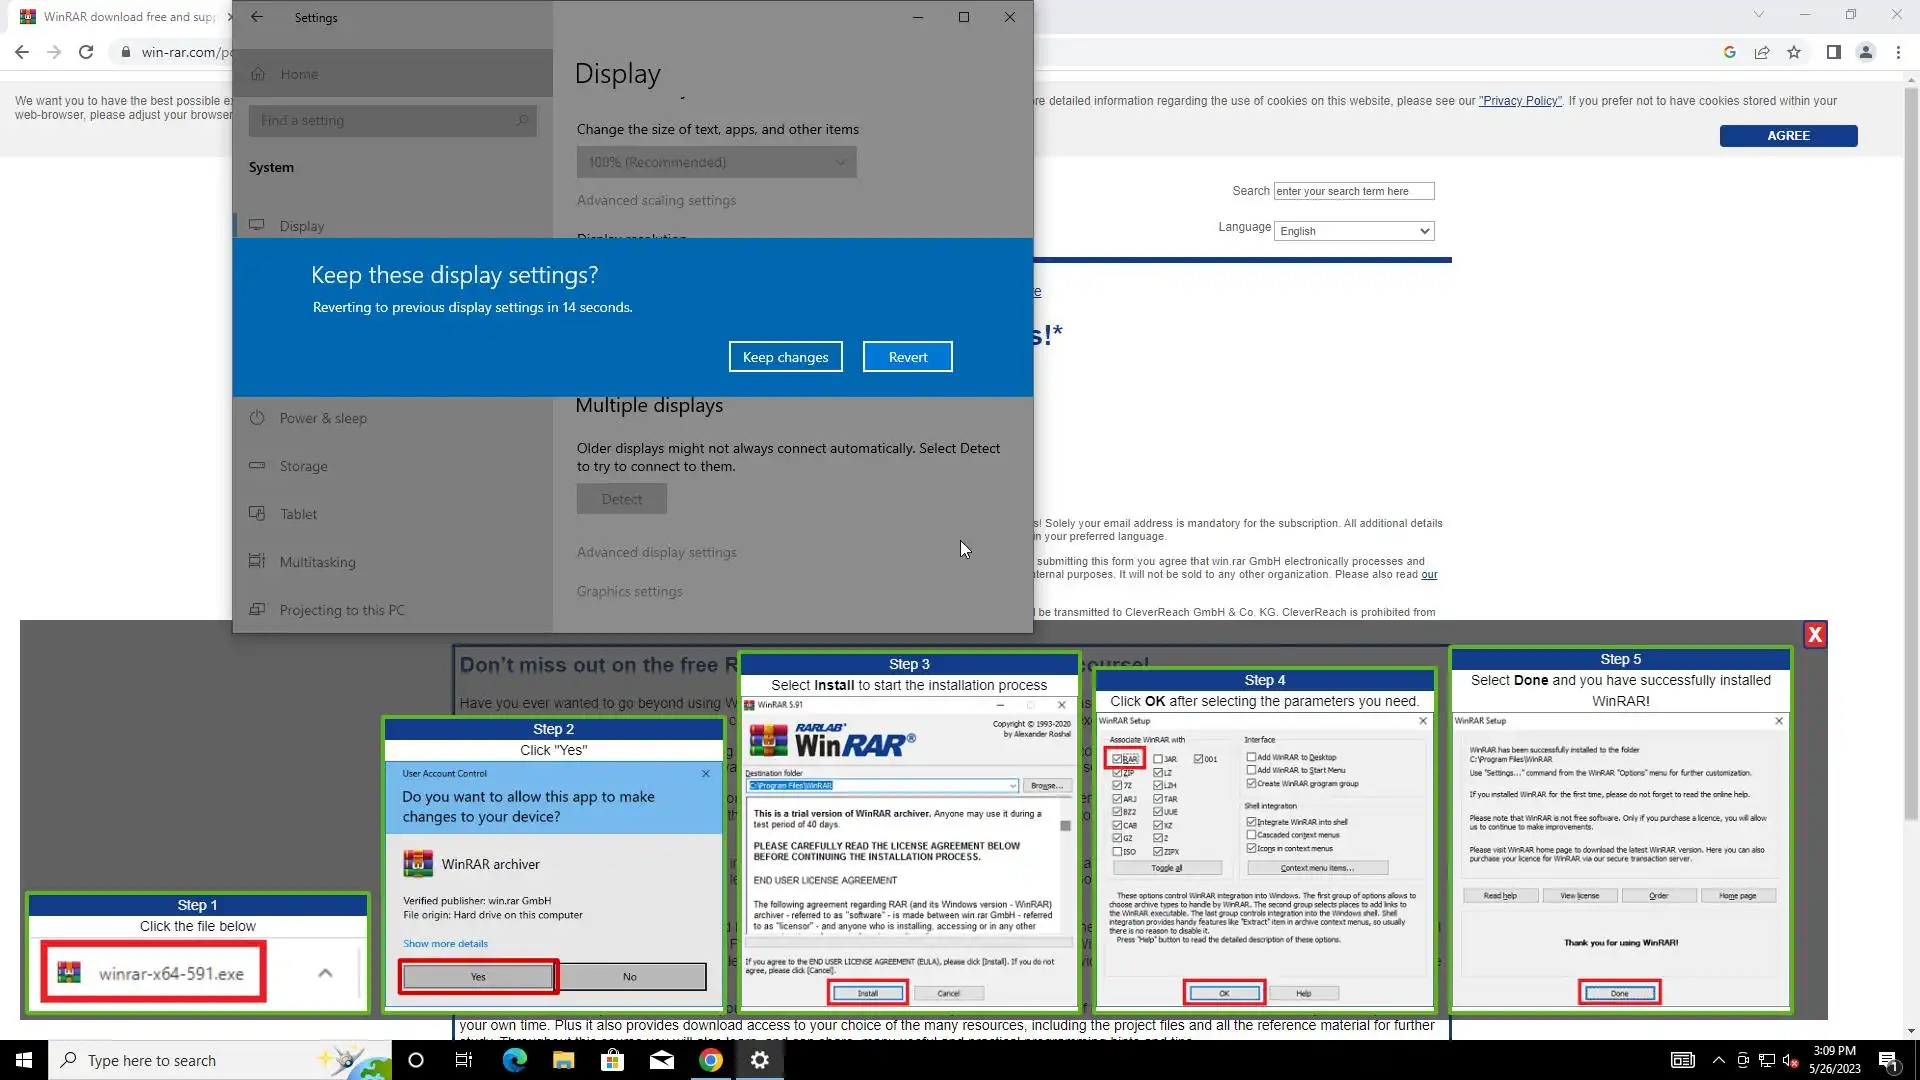Open Storage settings category
Image resolution: width=1920 pixels, height=1080 pixels.
point(303,466)
